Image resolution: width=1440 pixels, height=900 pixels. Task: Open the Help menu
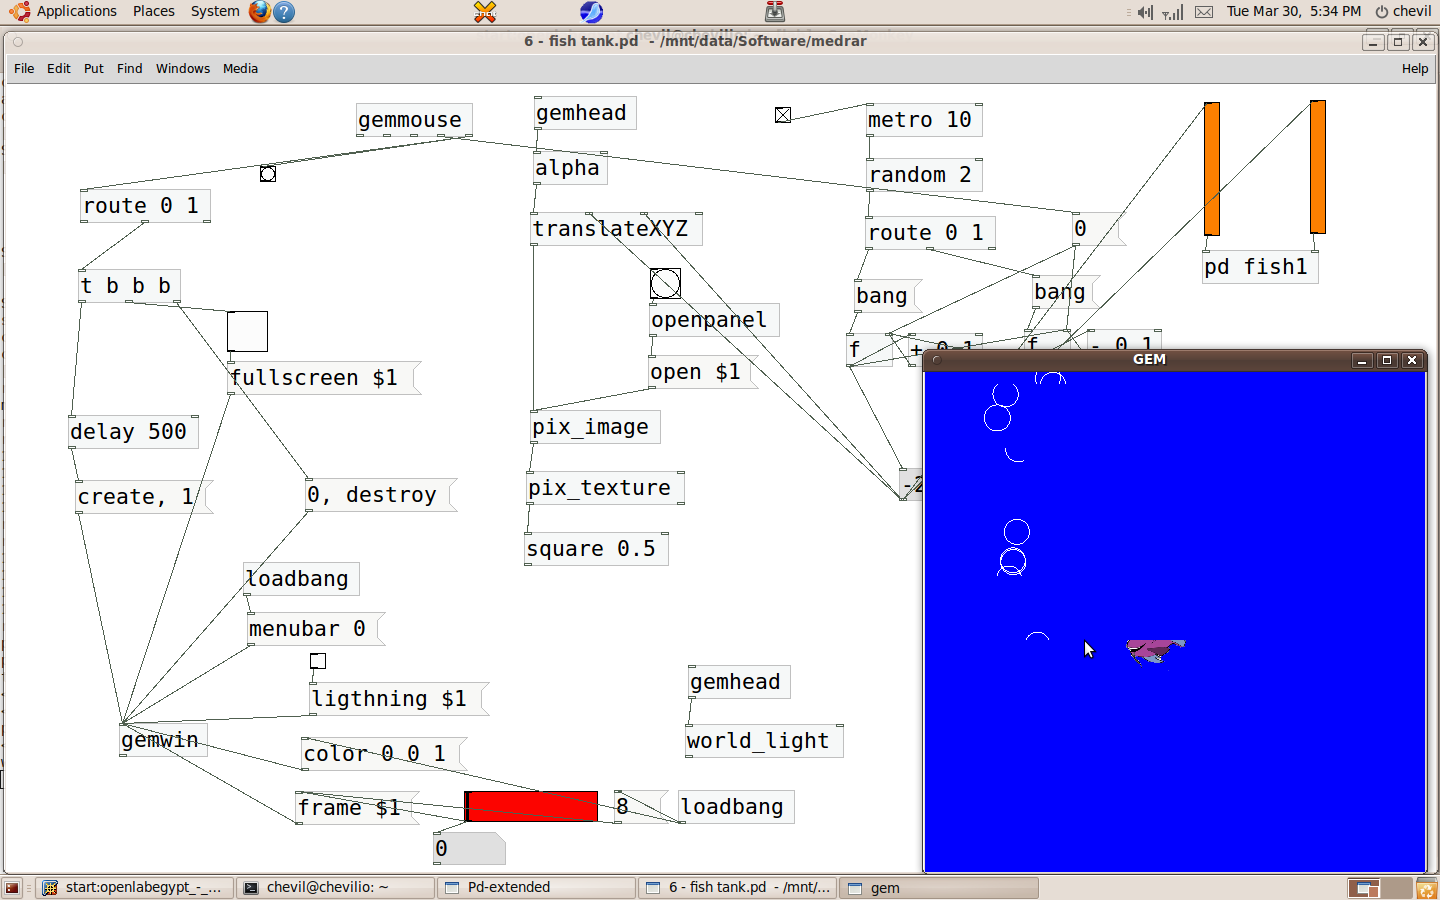click(1415, 68)
